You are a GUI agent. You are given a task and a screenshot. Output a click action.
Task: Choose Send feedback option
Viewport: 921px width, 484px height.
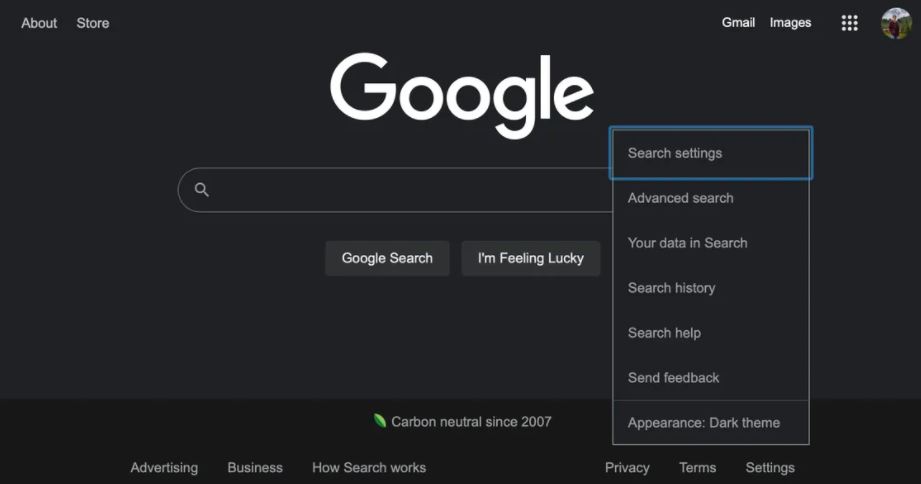tap(673, 378)
